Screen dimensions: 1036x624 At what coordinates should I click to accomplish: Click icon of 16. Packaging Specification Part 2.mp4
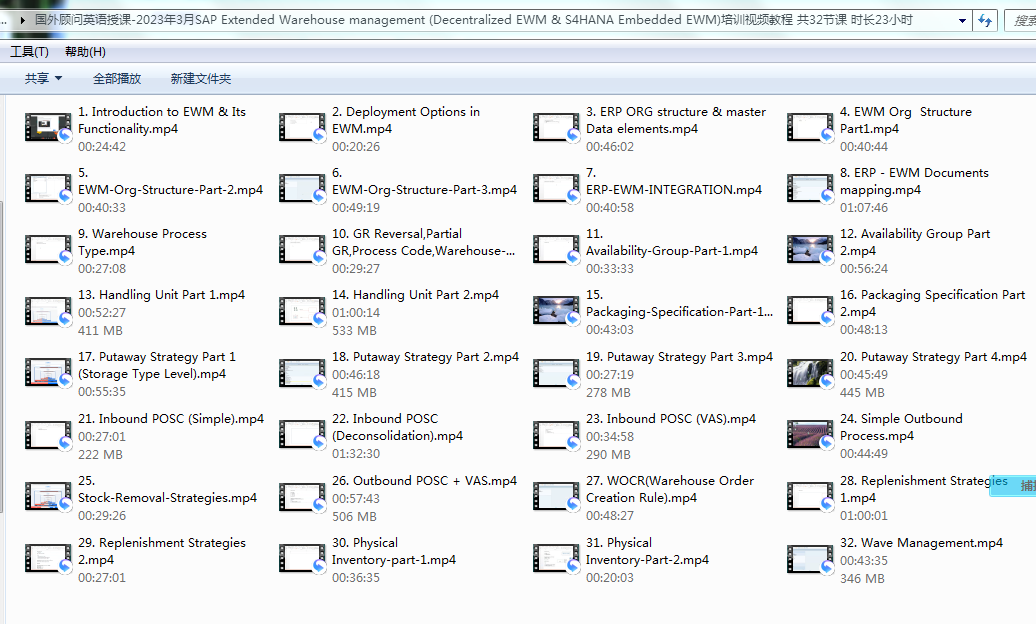coord(810,311)
